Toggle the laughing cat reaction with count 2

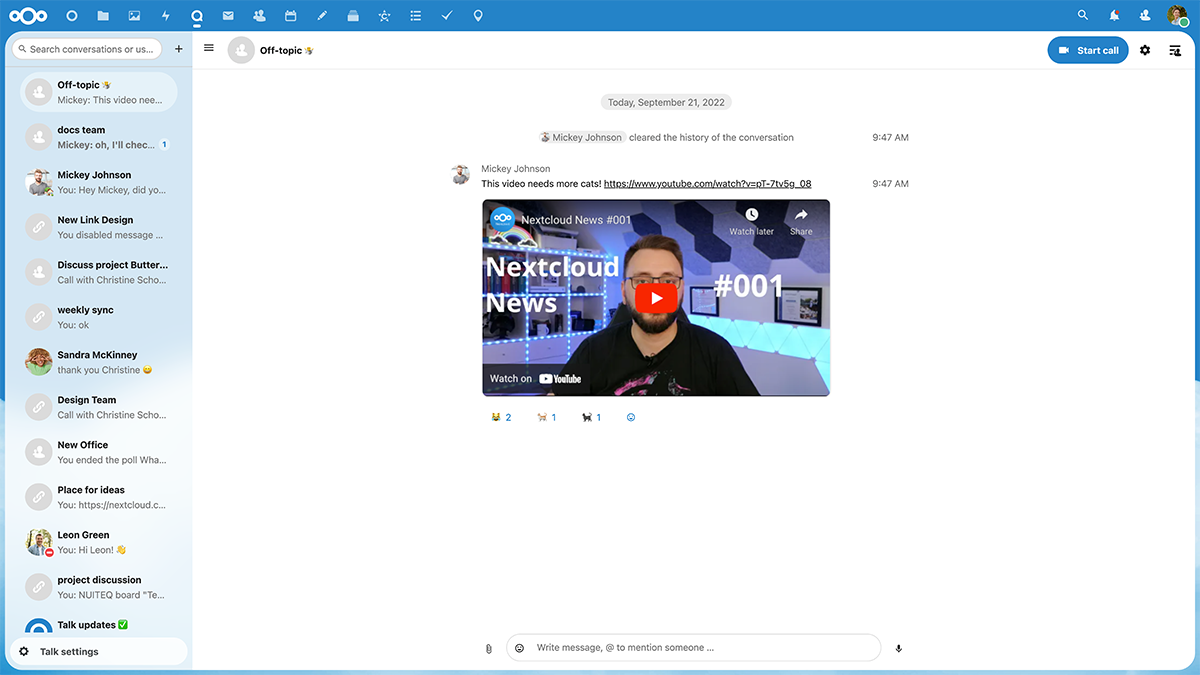click(501, 417)
